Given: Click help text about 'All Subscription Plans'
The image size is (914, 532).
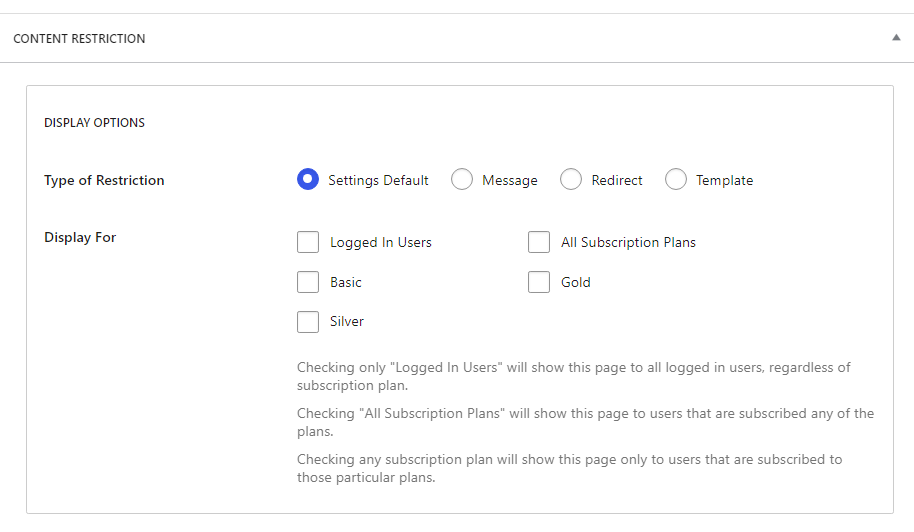Looking at the screenshot, I should tap(585, 422).
